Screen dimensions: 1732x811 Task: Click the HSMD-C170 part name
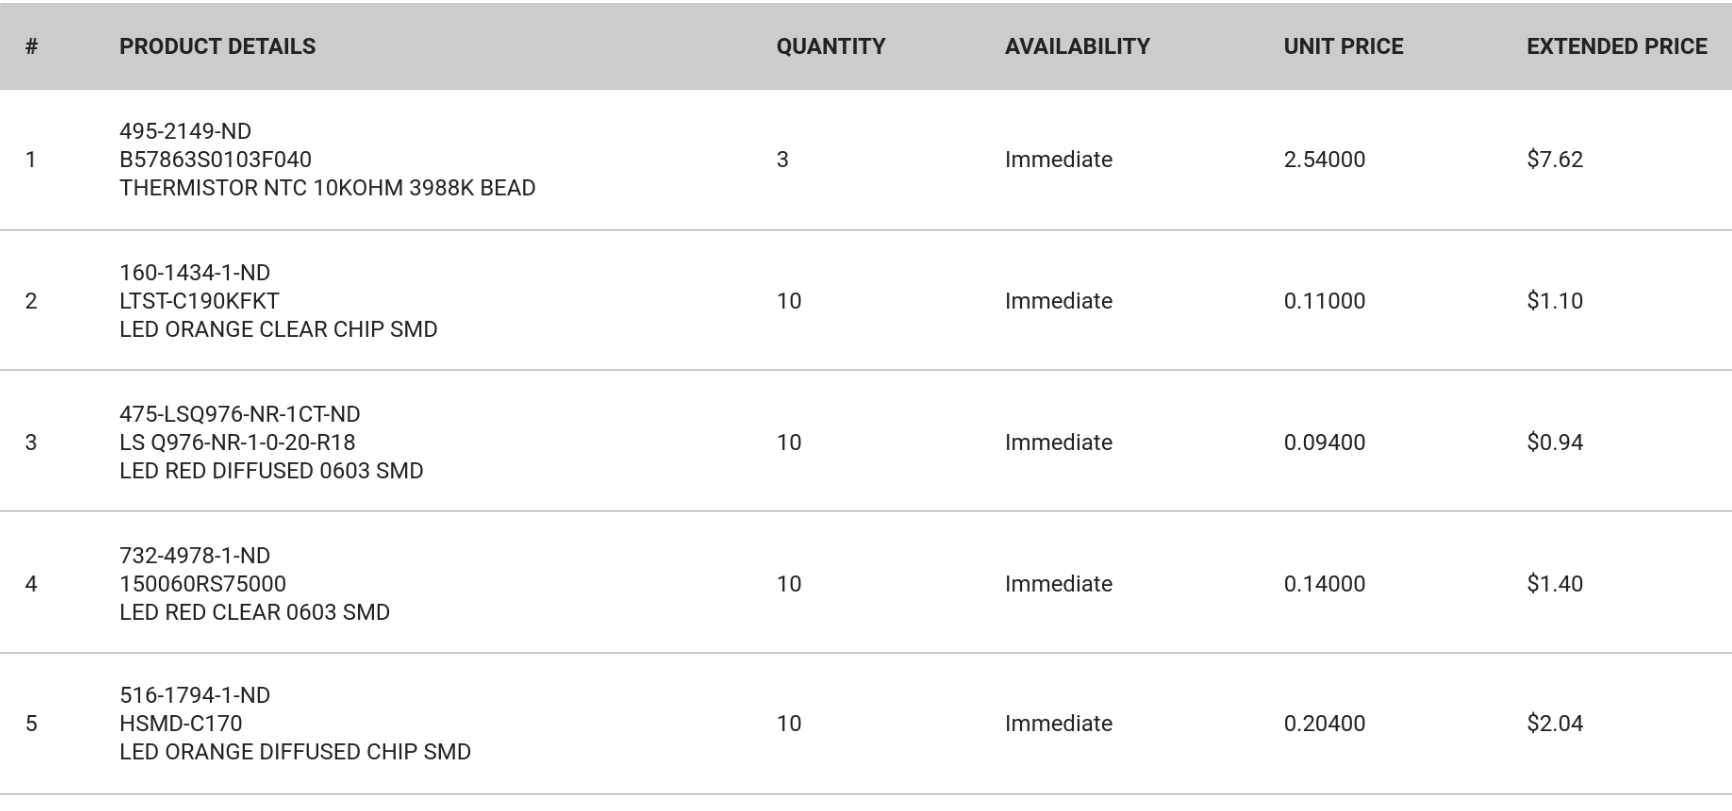coord(180,723)
